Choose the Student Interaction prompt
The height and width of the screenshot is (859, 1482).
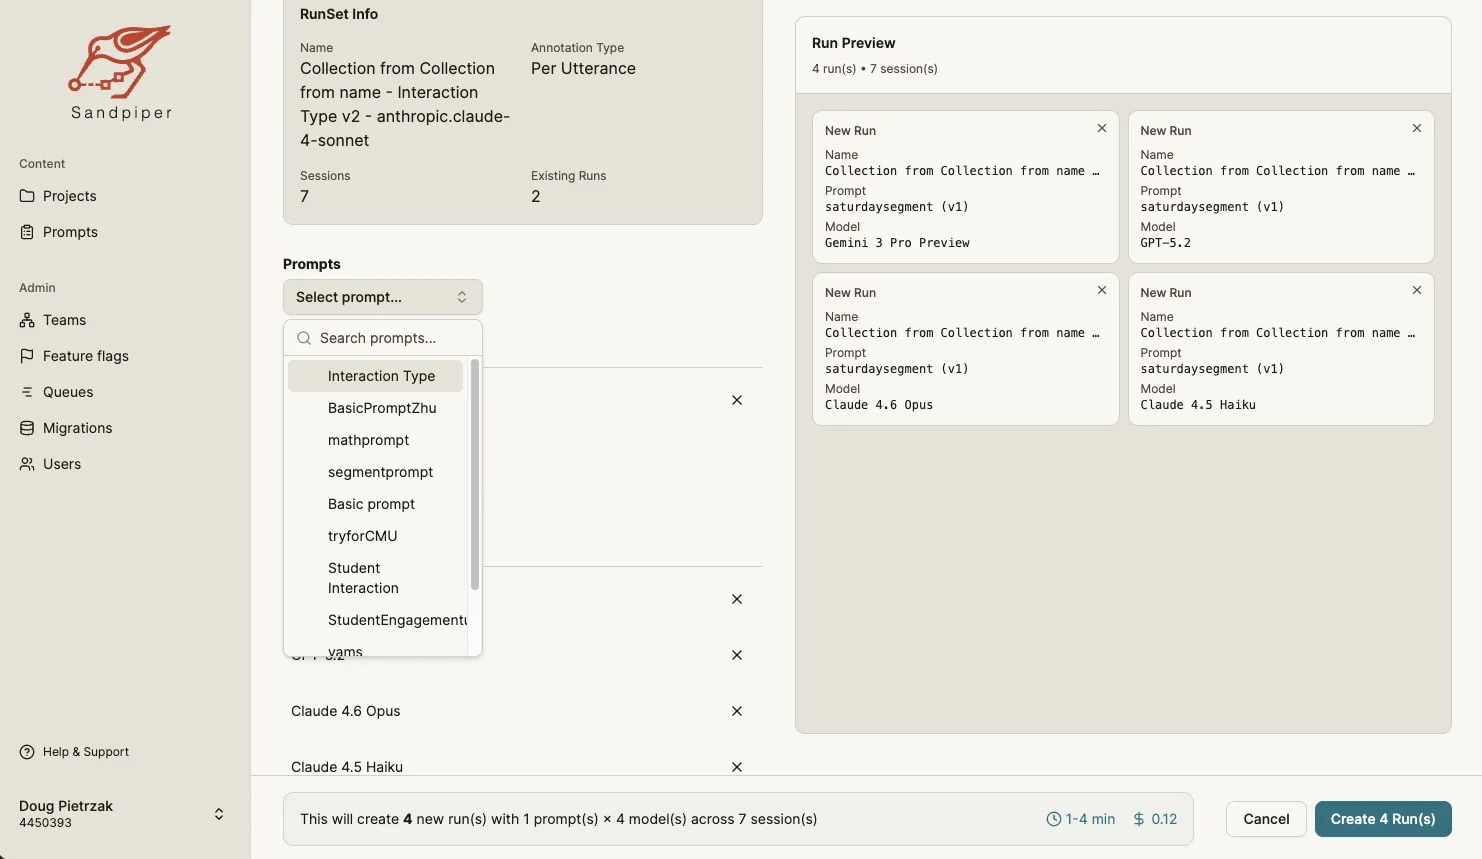coord(376,578)
